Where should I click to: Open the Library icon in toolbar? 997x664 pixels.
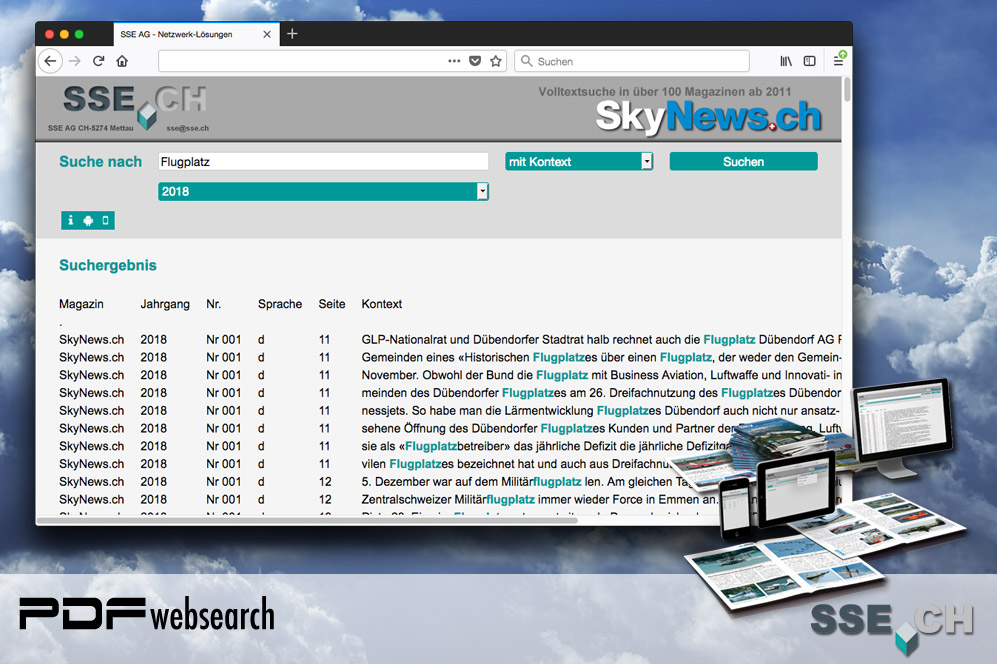coord(786,61)
